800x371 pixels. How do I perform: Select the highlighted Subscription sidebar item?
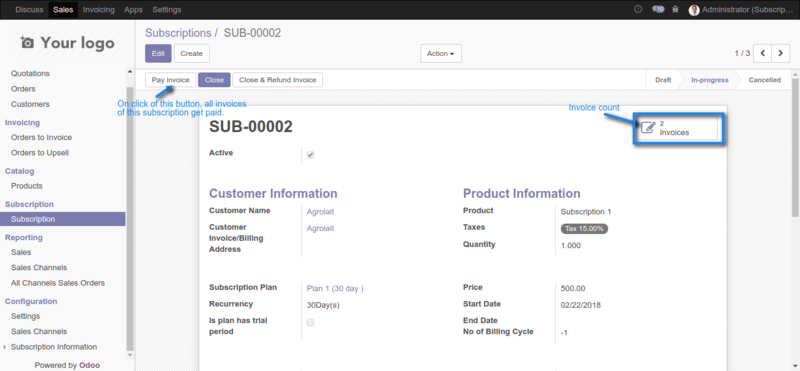coord(62,219)
